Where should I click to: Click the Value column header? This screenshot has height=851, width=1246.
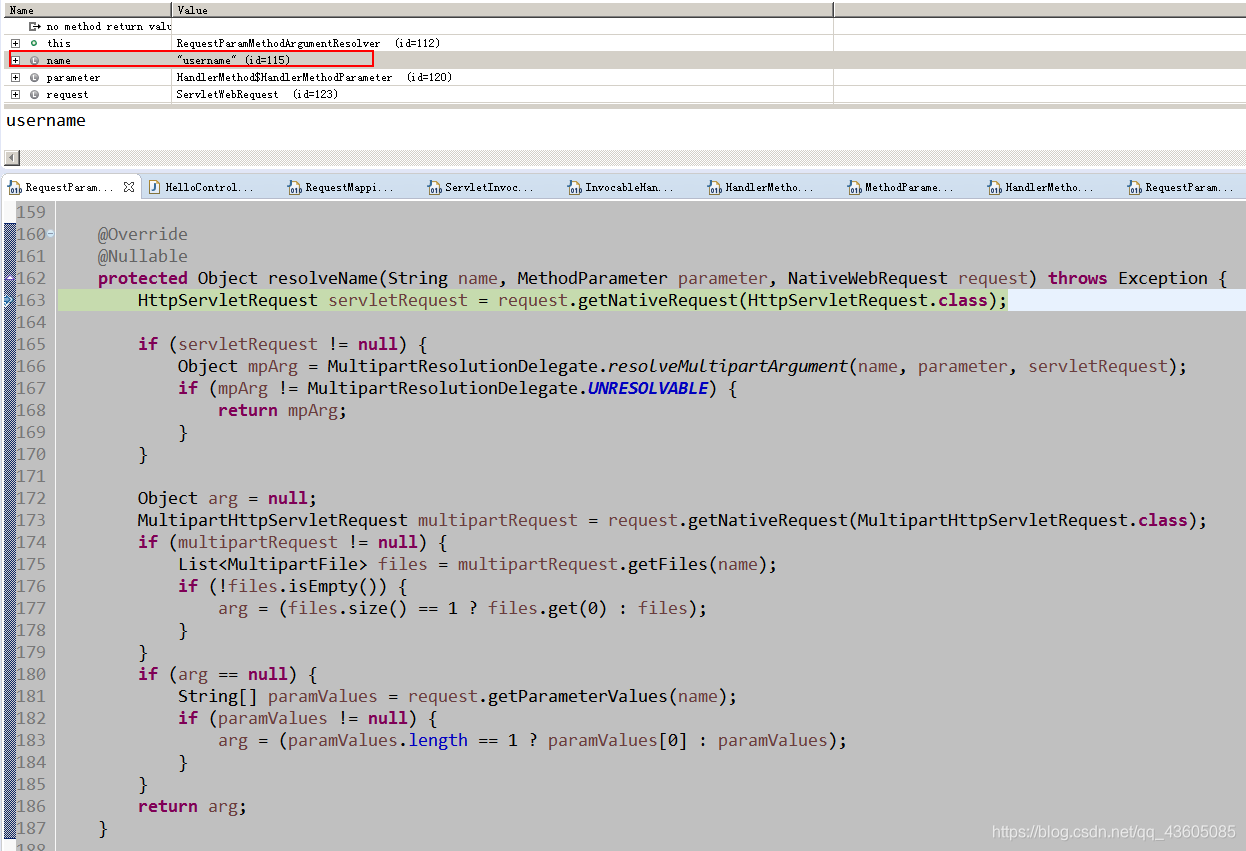[503, 9]
